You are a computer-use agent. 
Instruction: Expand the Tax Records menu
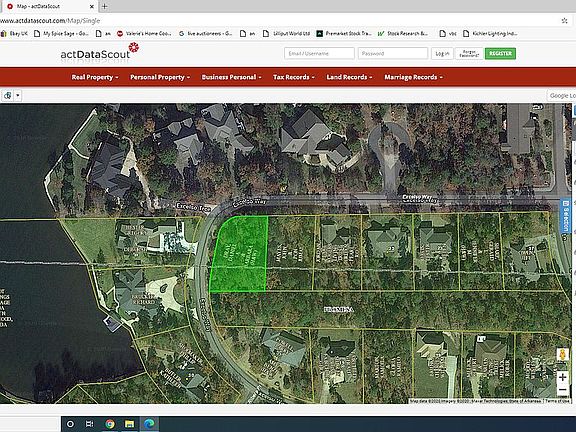(x=294, y=77)
